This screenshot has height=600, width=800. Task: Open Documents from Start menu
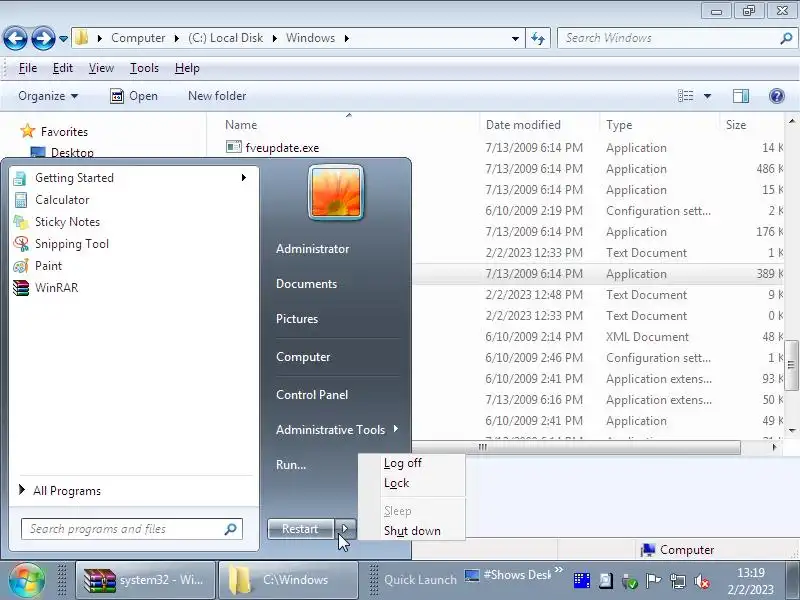(x=306, y=284)
